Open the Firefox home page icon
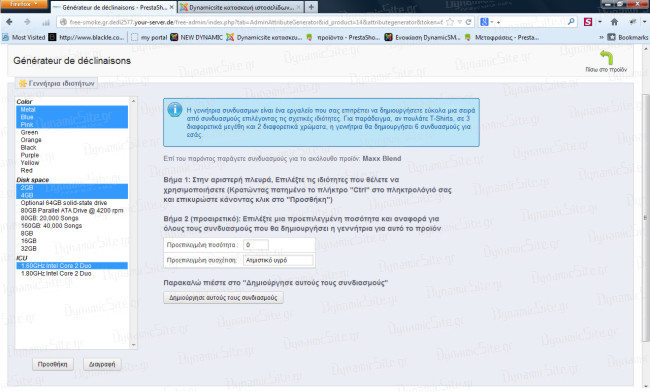The height and width of the screenshot is (392, 650). coord(614,22)
